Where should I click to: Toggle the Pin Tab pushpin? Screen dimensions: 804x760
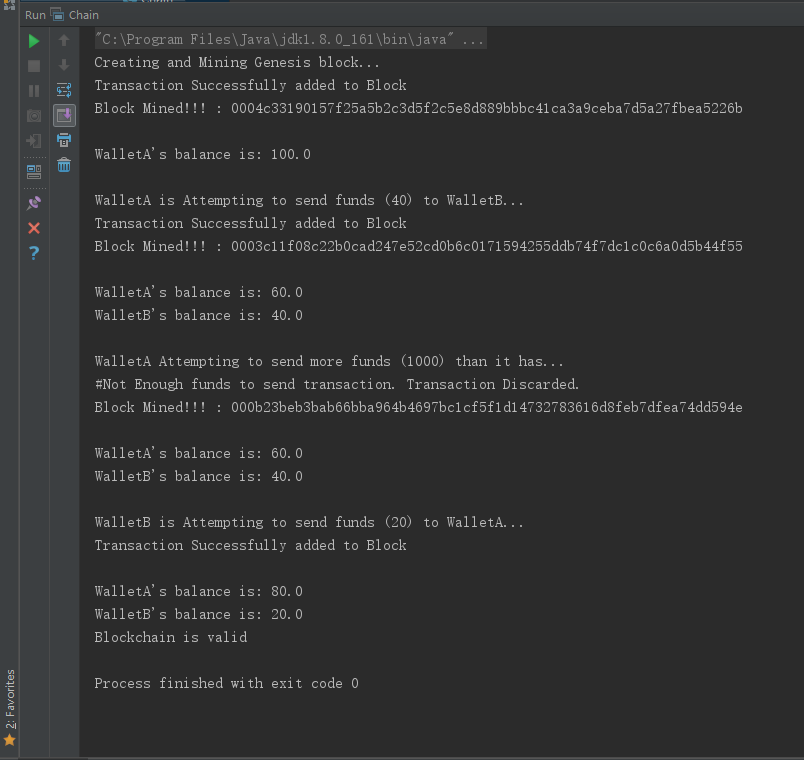click(34, 202)
